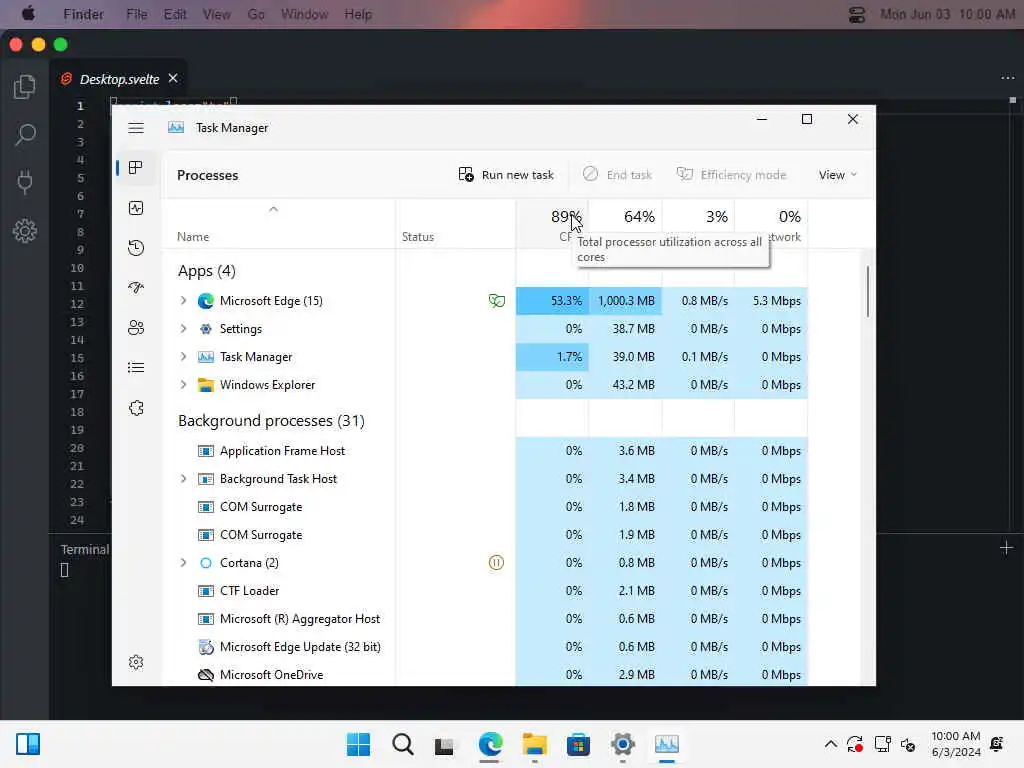The height and width of the screenshot is (768, 1024).
Task: Expand Microsoft Edge (15) process group
Action: coord(184,300)
